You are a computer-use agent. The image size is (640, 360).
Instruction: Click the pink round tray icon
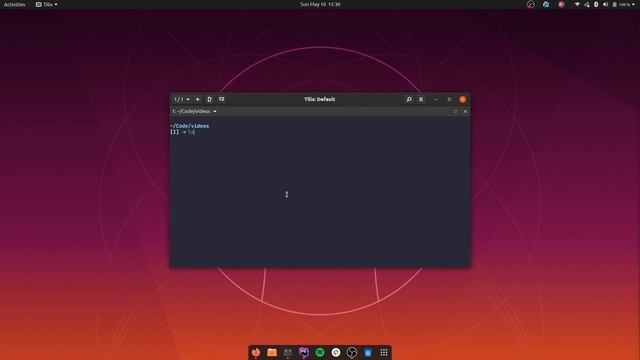[x=561, y=4]
